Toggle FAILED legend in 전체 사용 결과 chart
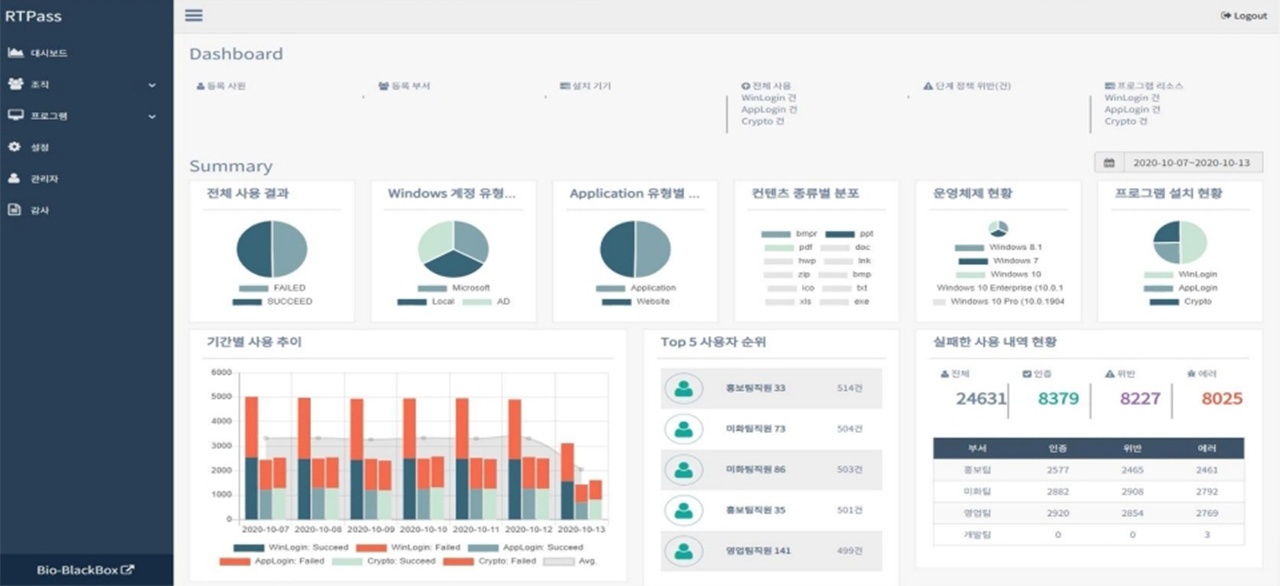 (272, 288)
